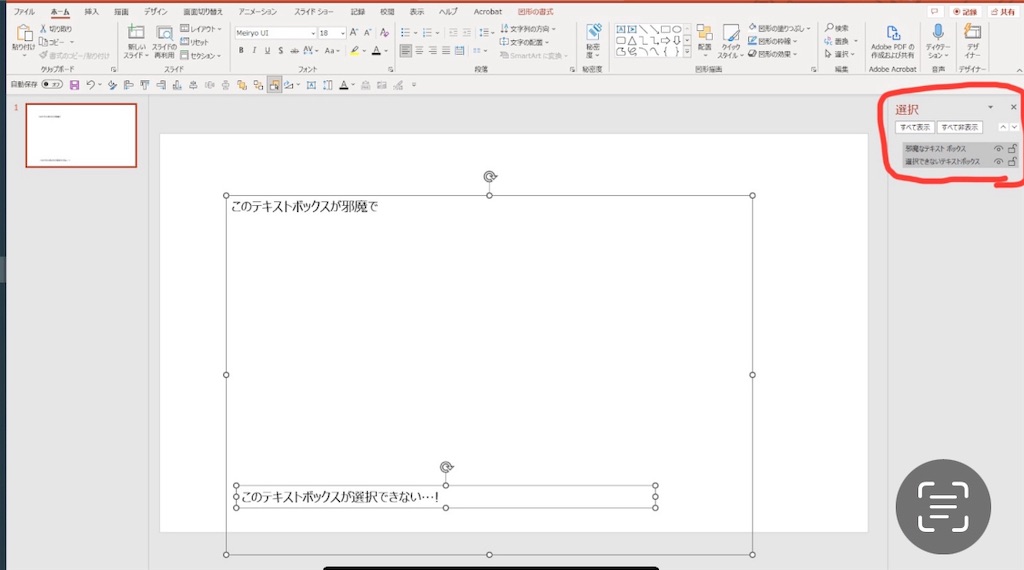1024x570 pixels.
Task: Click リセット in the slide group
Action: tap(194, 42)
